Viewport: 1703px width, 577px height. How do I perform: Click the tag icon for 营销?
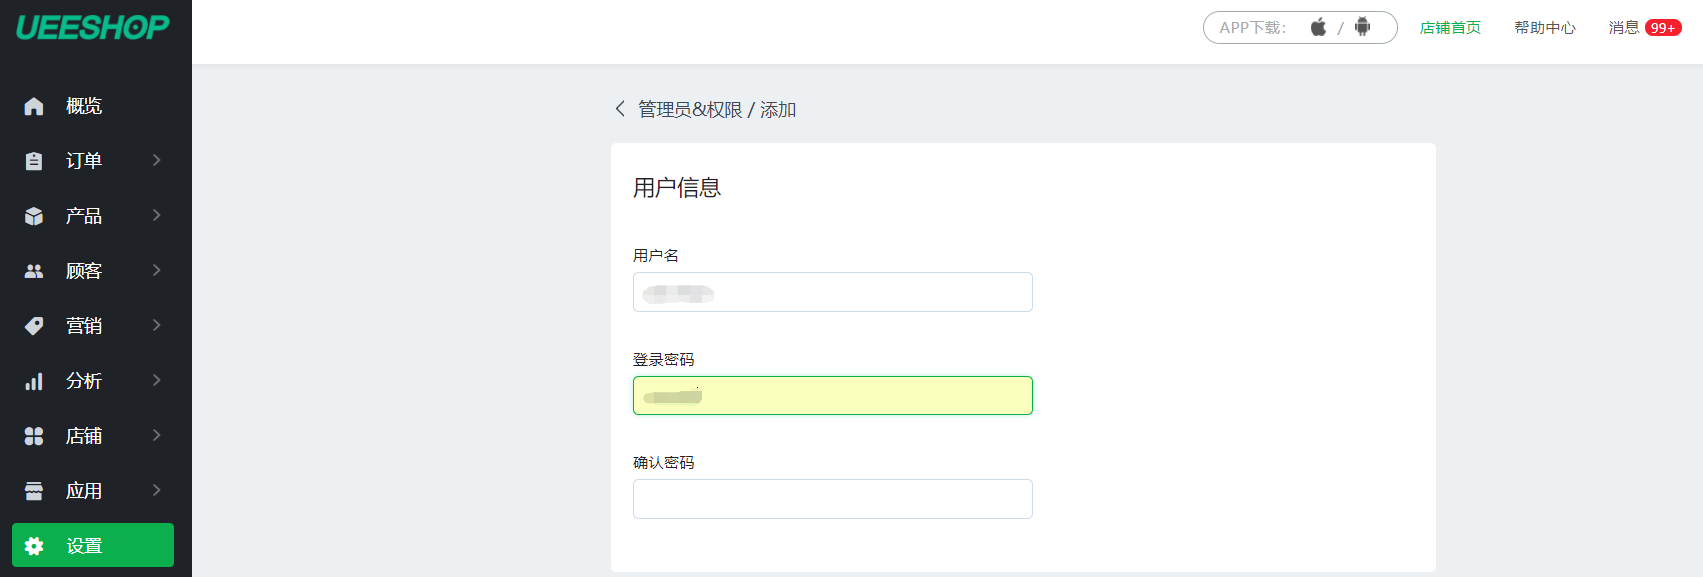tap(34, 326)
